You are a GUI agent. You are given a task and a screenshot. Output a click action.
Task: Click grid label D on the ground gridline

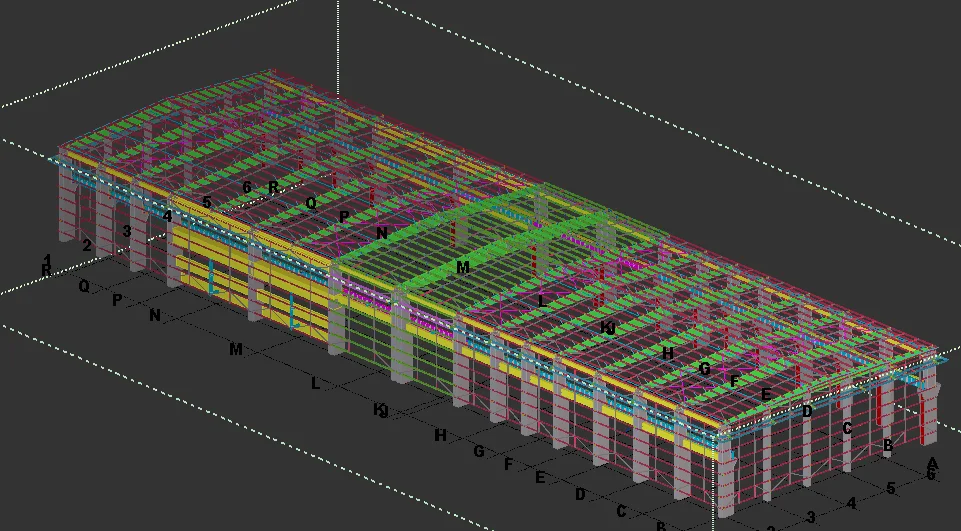click(580, 494)
